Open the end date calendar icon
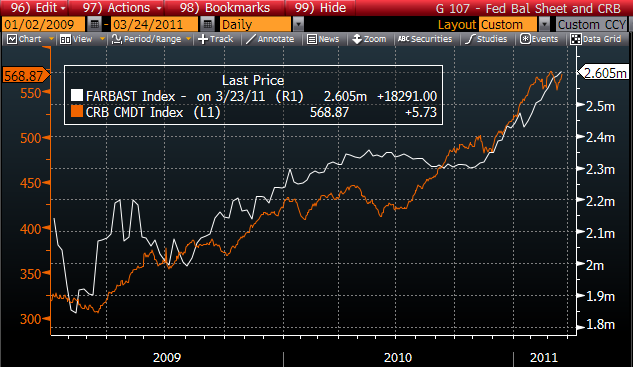The height and width of the screenshot is (367, 633). tap(208, 25)
